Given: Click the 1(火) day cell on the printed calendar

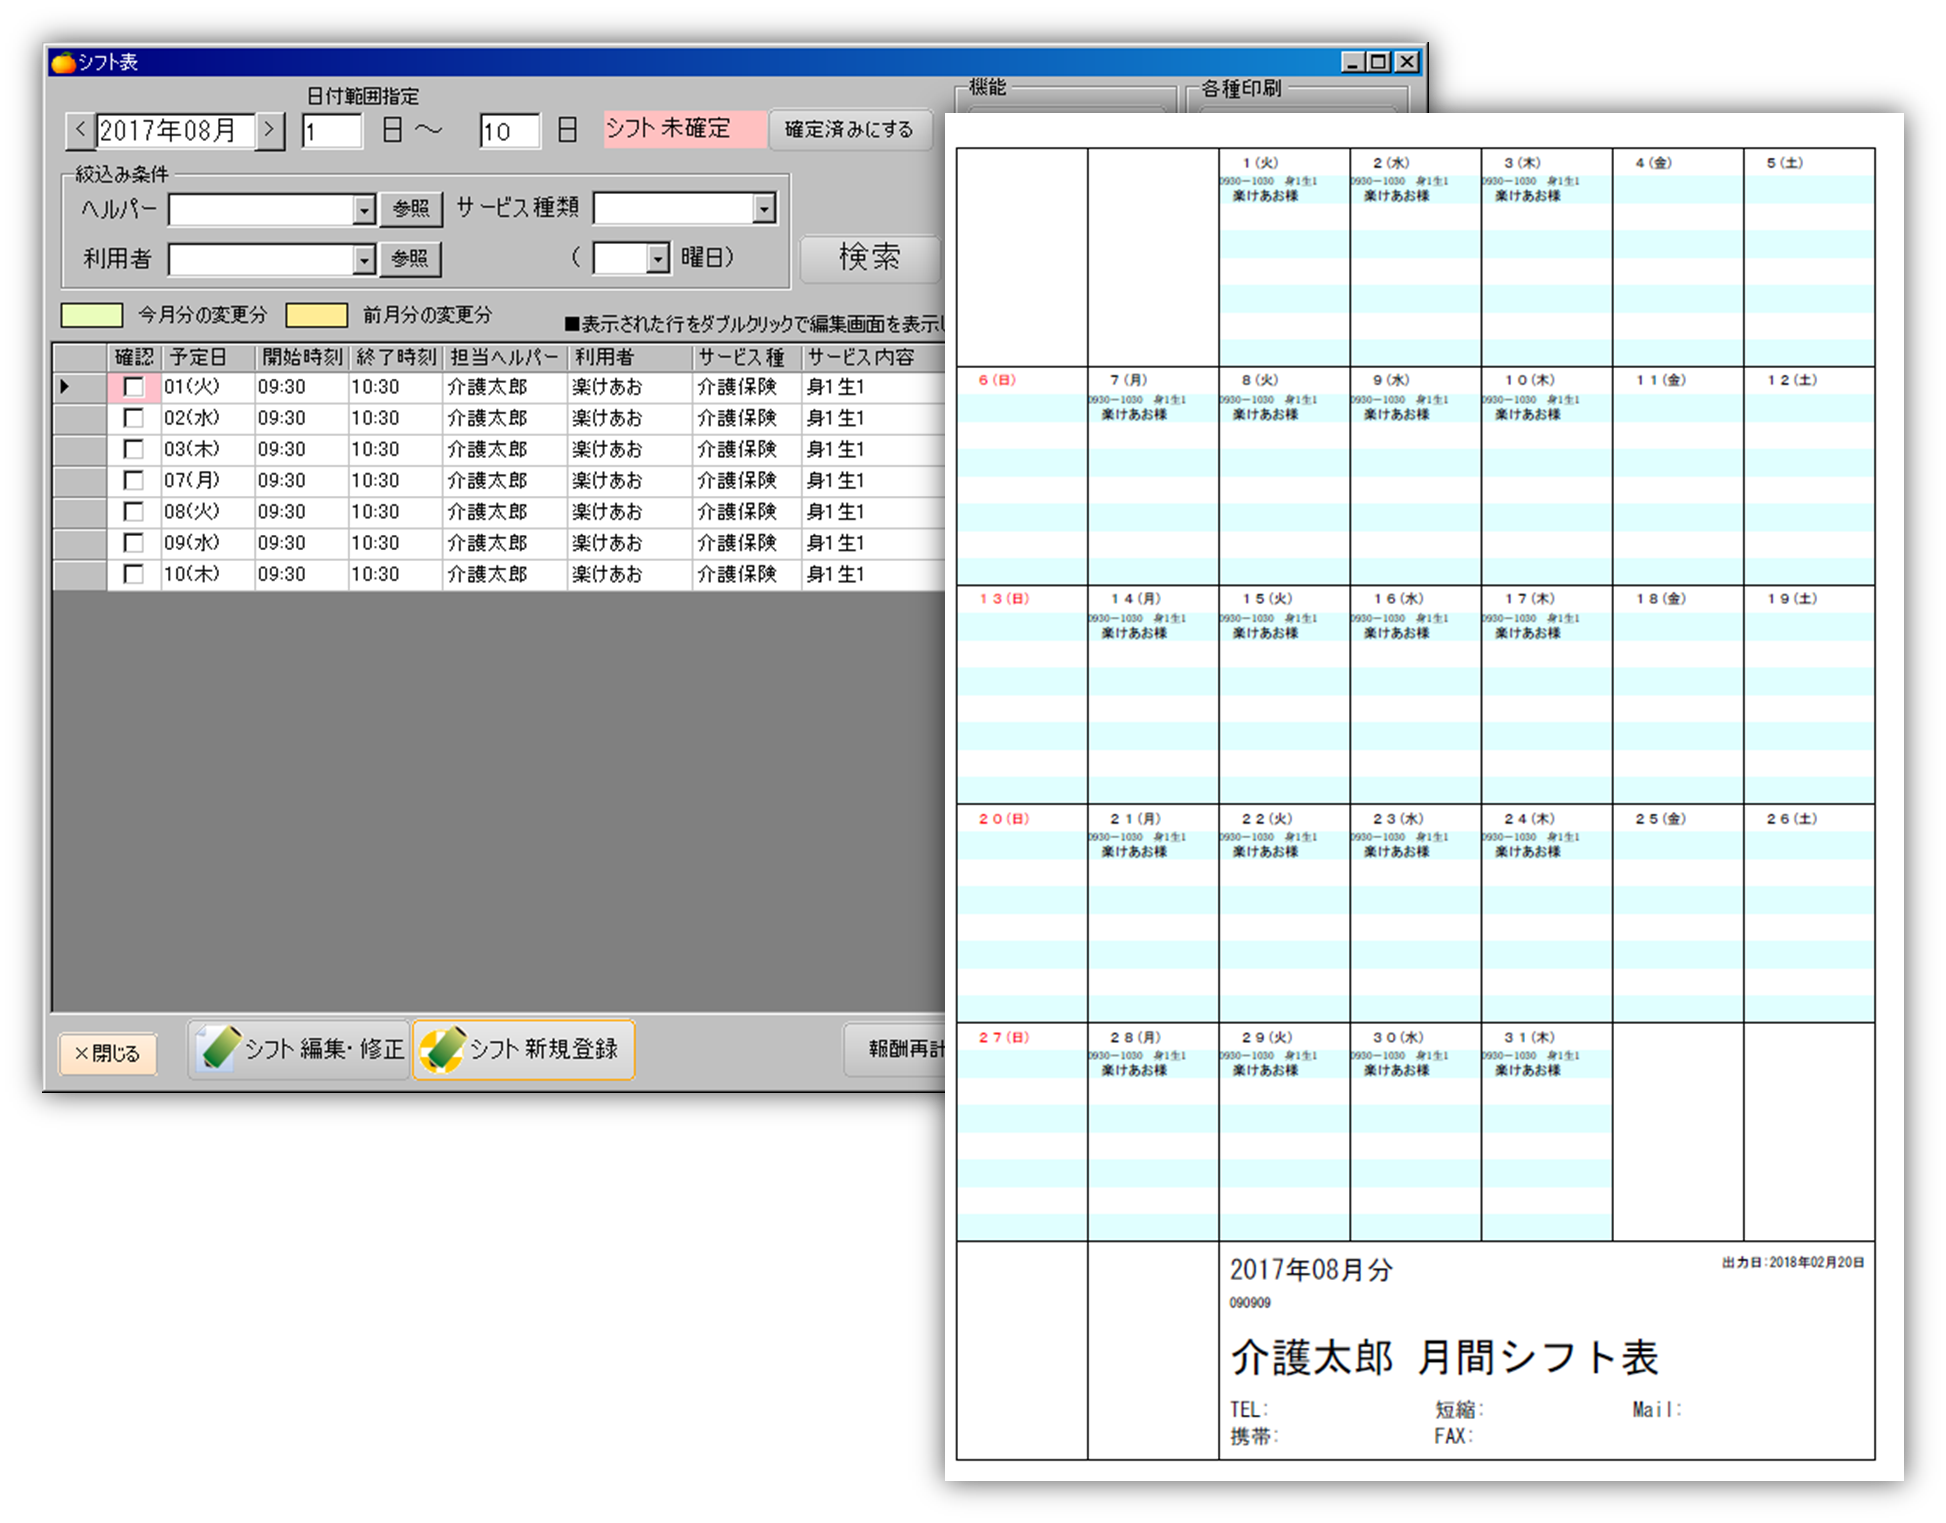Looking at the screenshot, I should [1284, 257].
